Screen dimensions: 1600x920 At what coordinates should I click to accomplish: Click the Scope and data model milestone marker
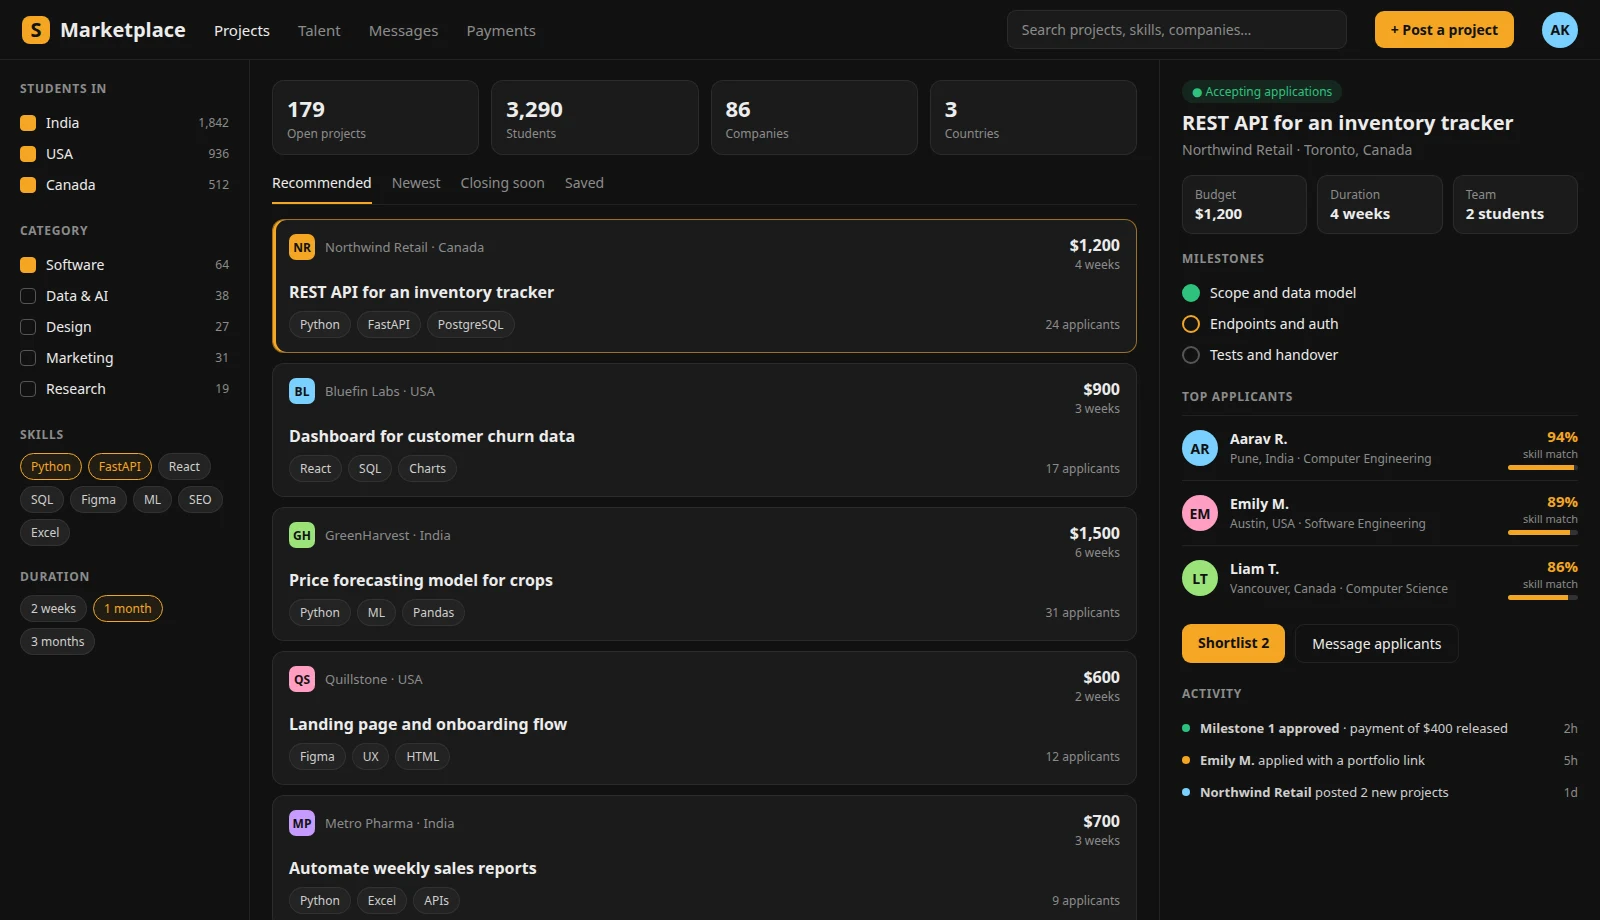pos(1191,293)
